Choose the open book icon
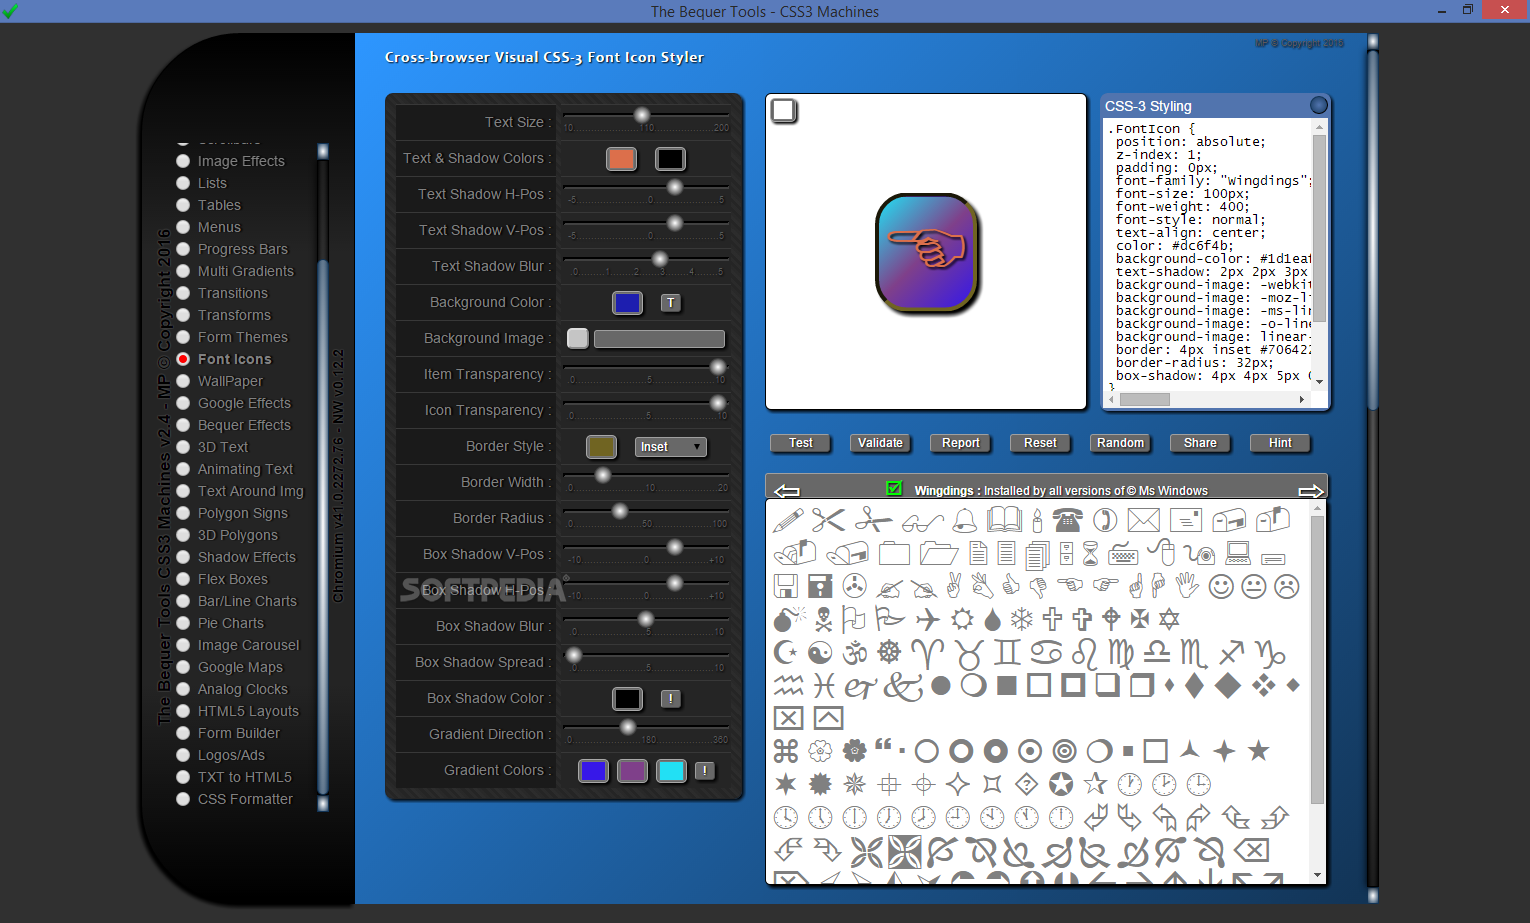Screen dimensions: 1530x923 (1004, 519)
